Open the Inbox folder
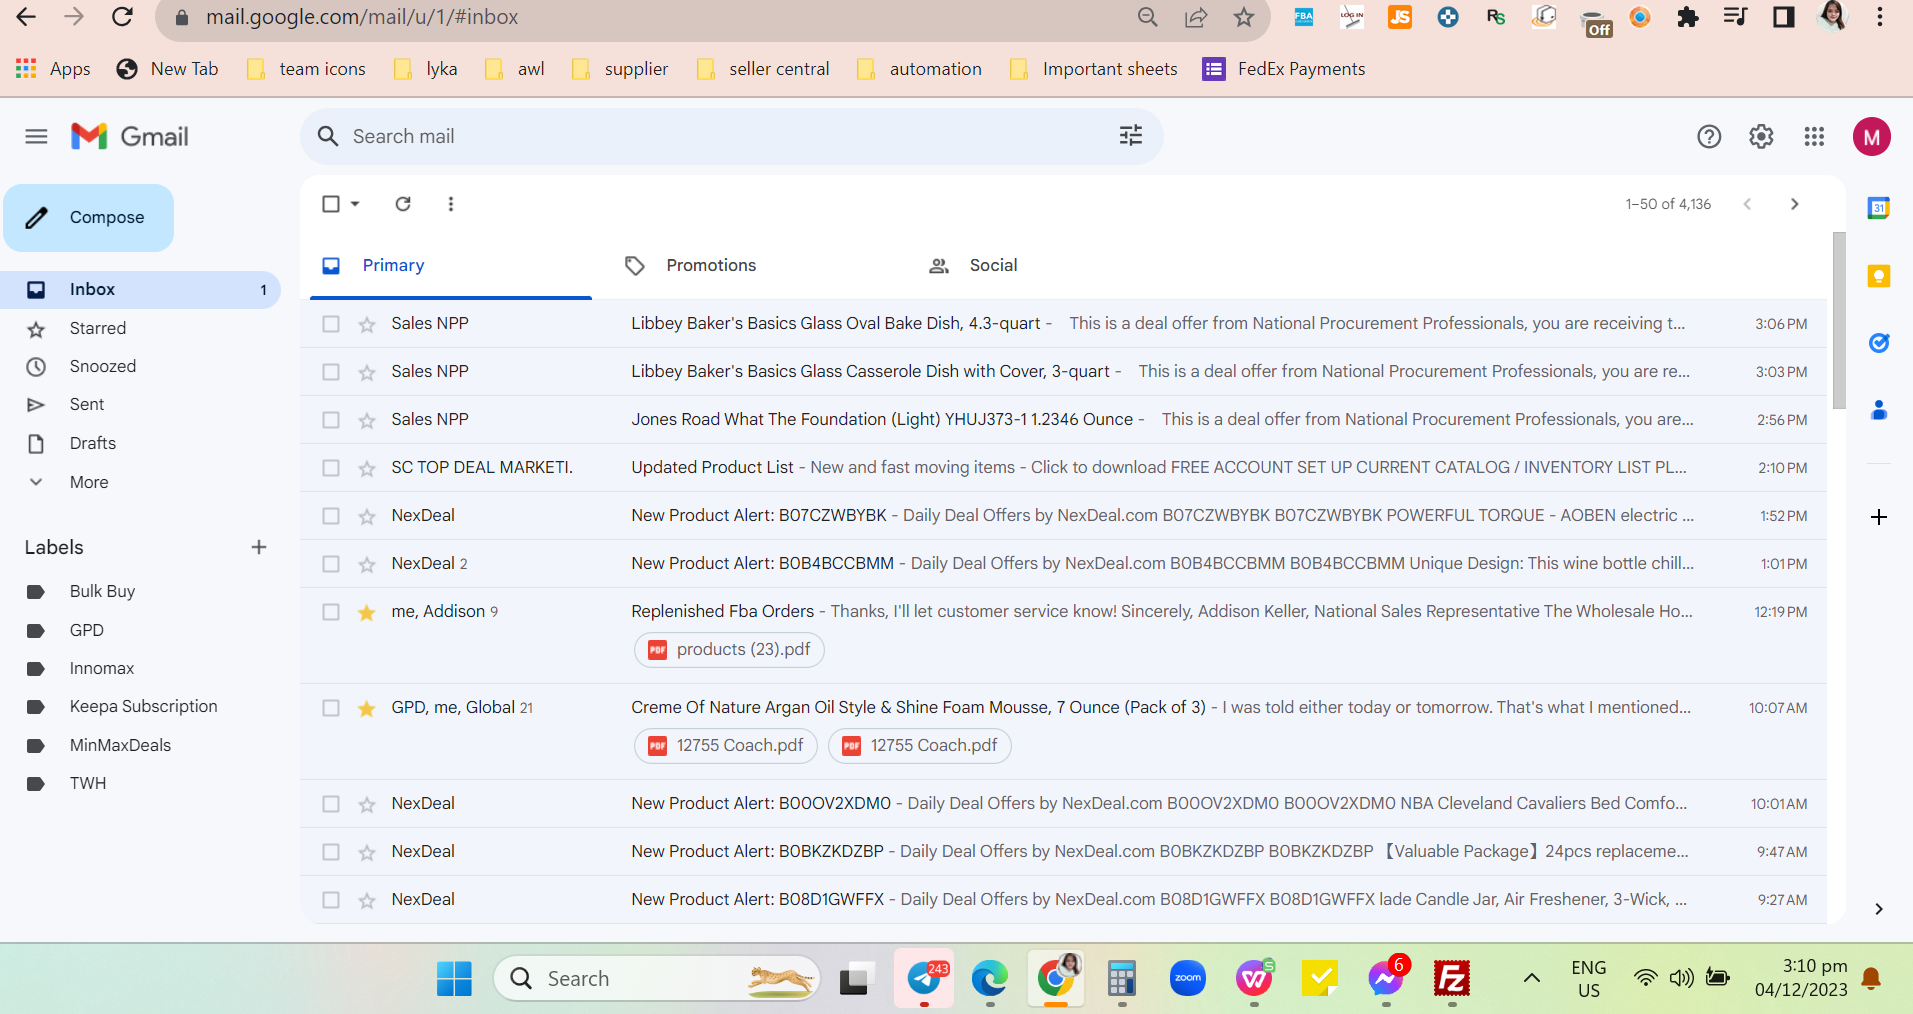The width and height of the screenshot is (1913, 1014). (140, 290)
